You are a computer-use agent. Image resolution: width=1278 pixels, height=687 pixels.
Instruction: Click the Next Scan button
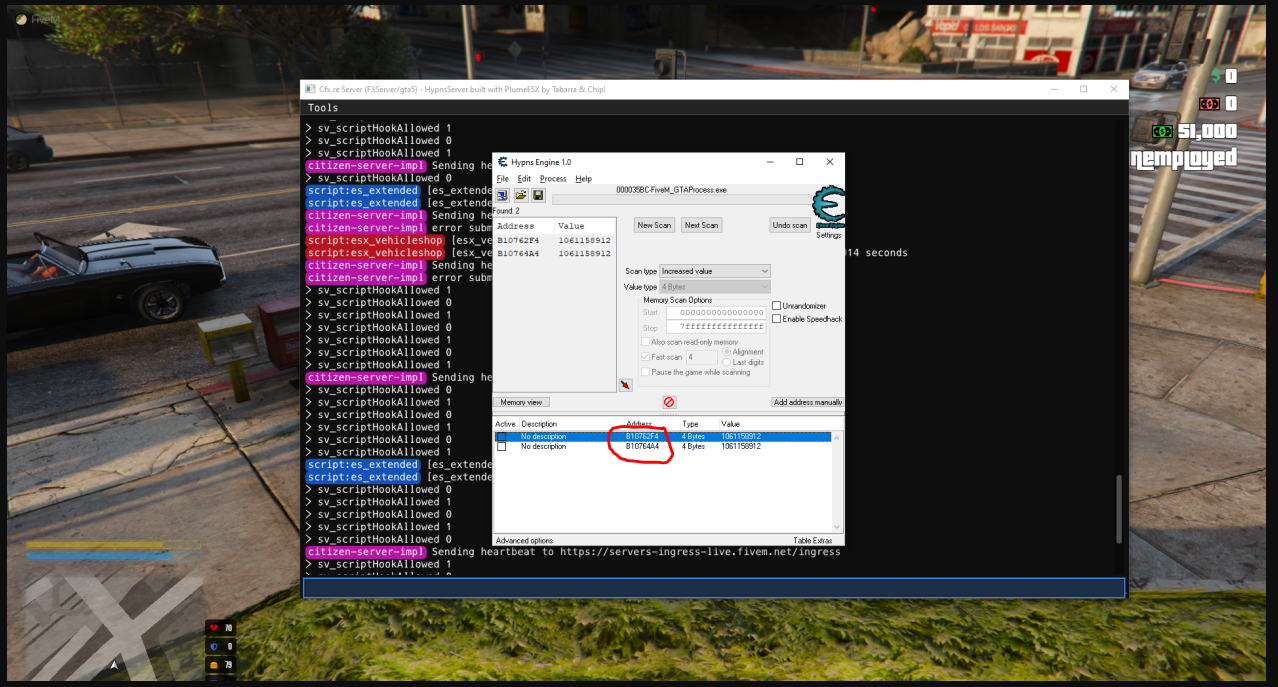(x=701, y=225)
